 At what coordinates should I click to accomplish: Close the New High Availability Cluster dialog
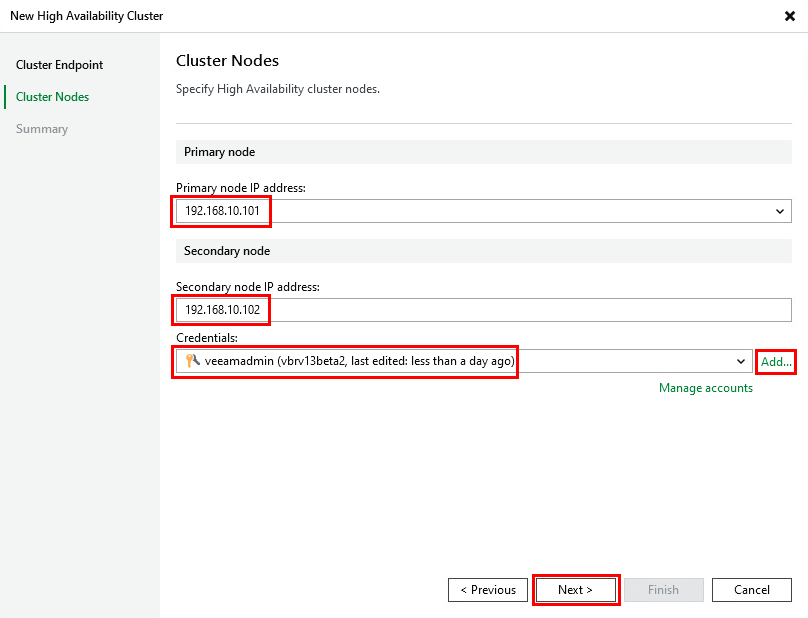(x=790, y=16)
